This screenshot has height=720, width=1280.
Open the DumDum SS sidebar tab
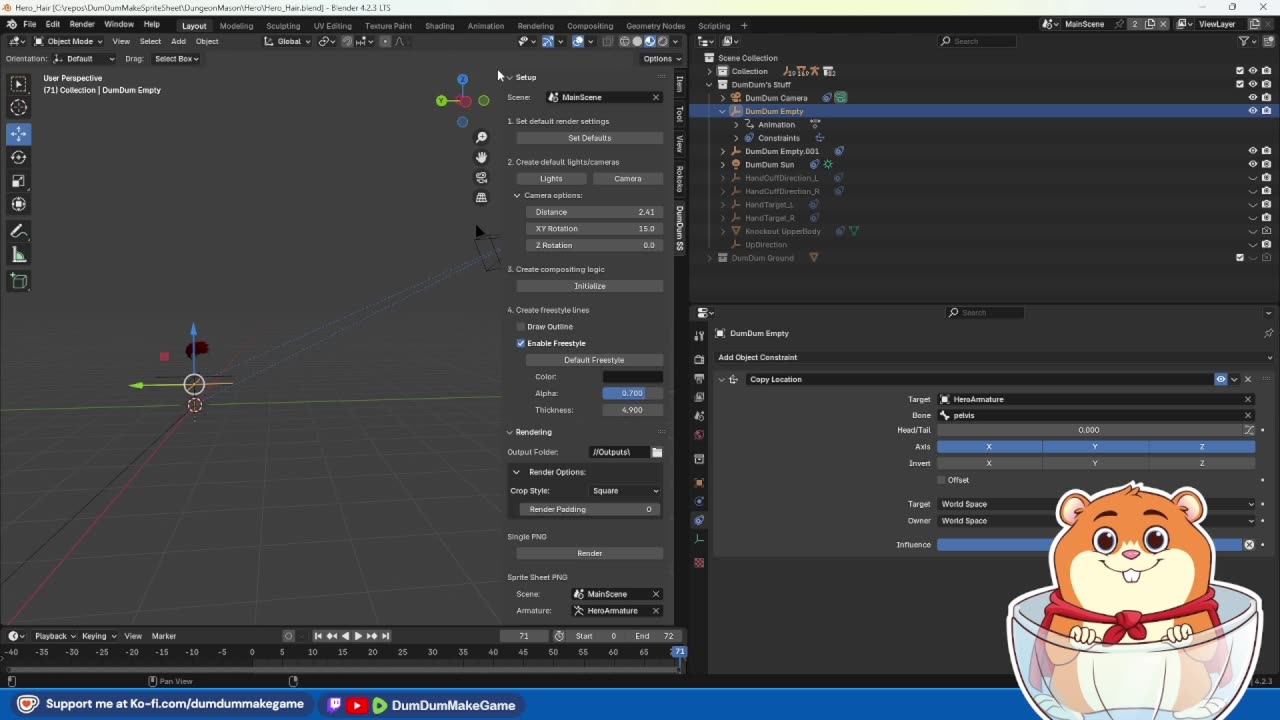click(680, 228)
